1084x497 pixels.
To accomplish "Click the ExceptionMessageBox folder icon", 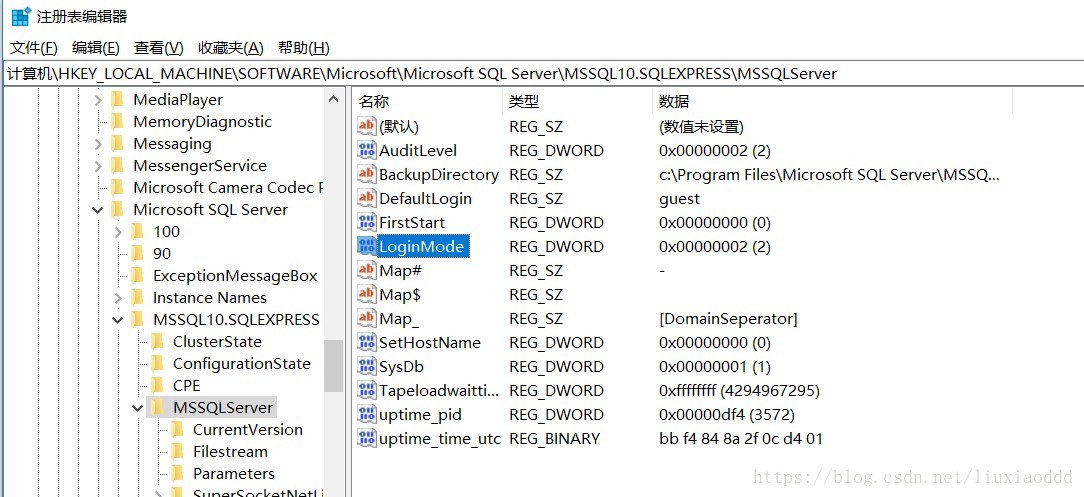I will (x=138, y=276).
